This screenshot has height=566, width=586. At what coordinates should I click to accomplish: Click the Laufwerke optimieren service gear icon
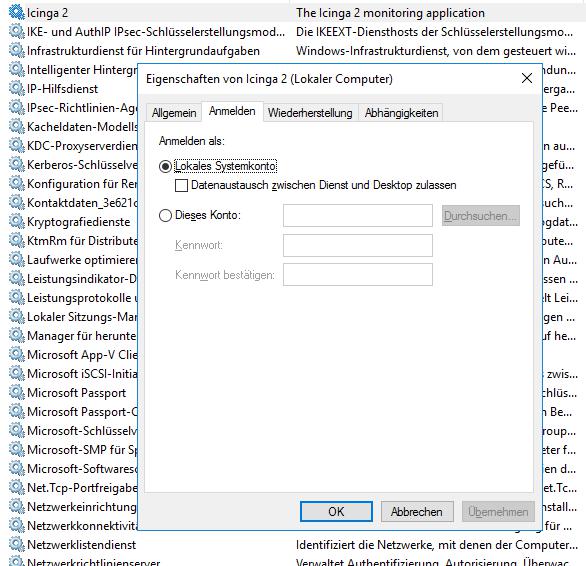tap(17, 259)
